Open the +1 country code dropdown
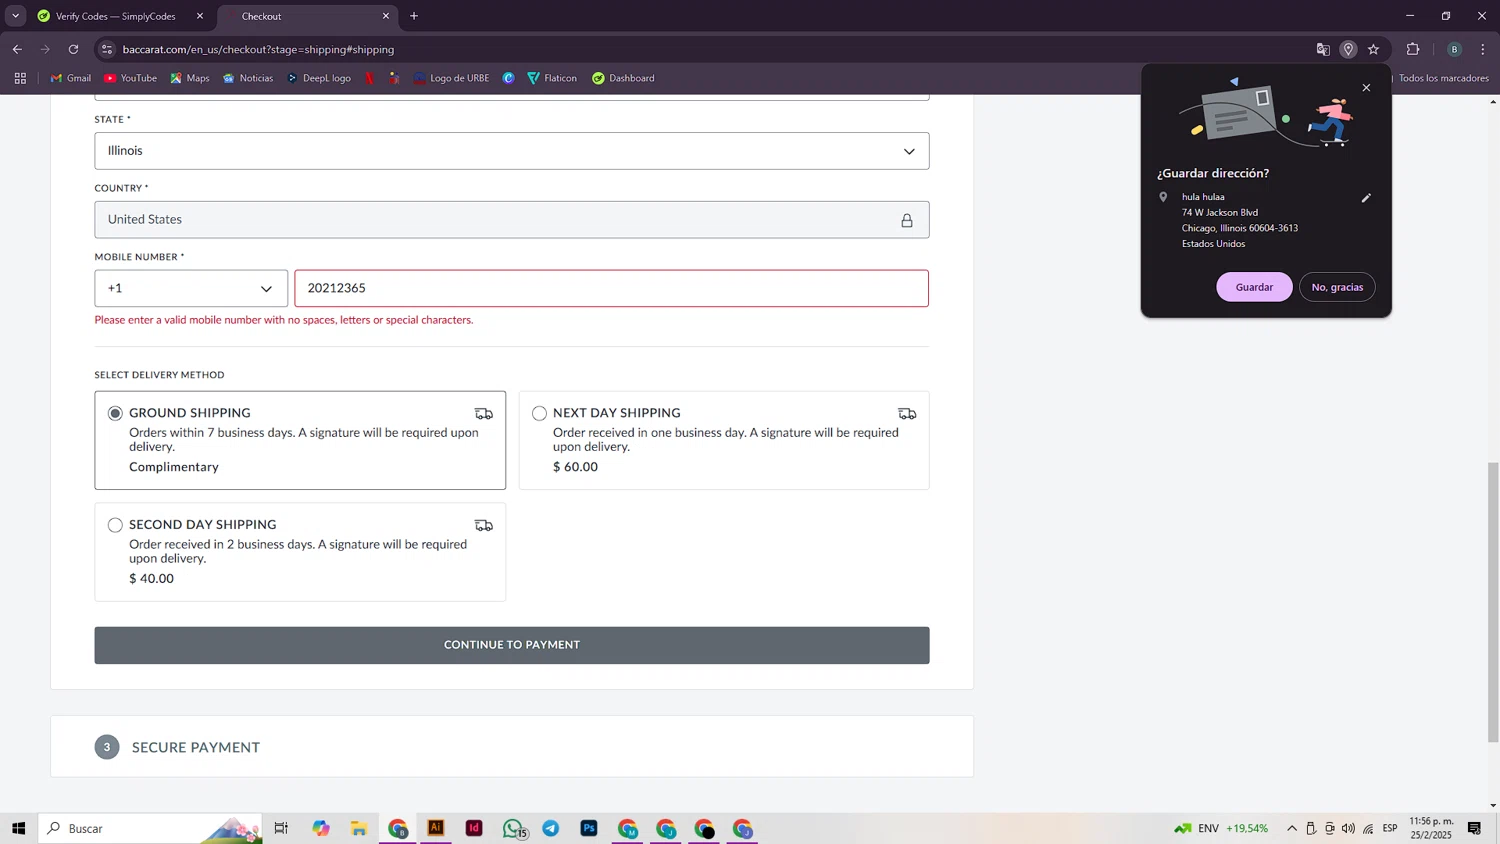This screenshot has width=1500, height=844. point(191,288)
